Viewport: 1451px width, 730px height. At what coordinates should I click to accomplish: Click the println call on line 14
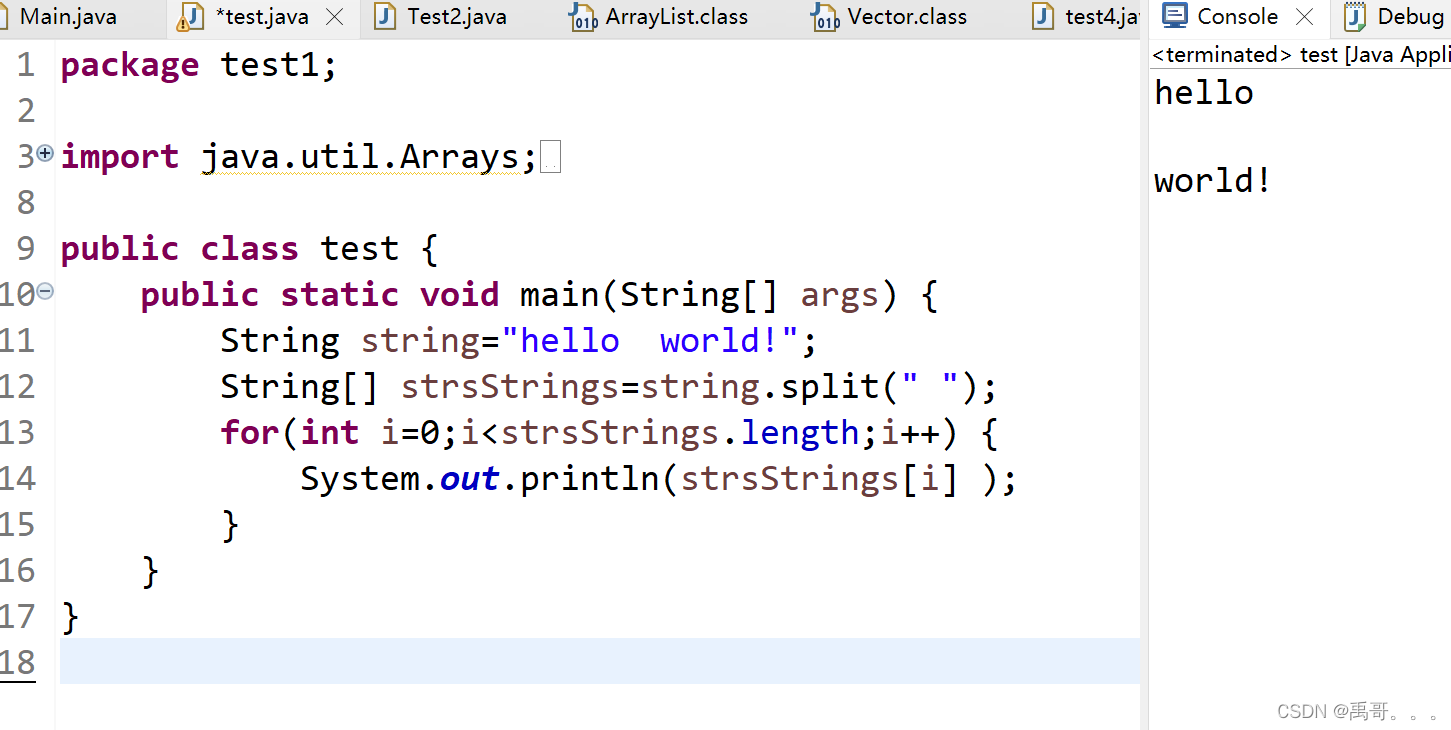[590, 480]
